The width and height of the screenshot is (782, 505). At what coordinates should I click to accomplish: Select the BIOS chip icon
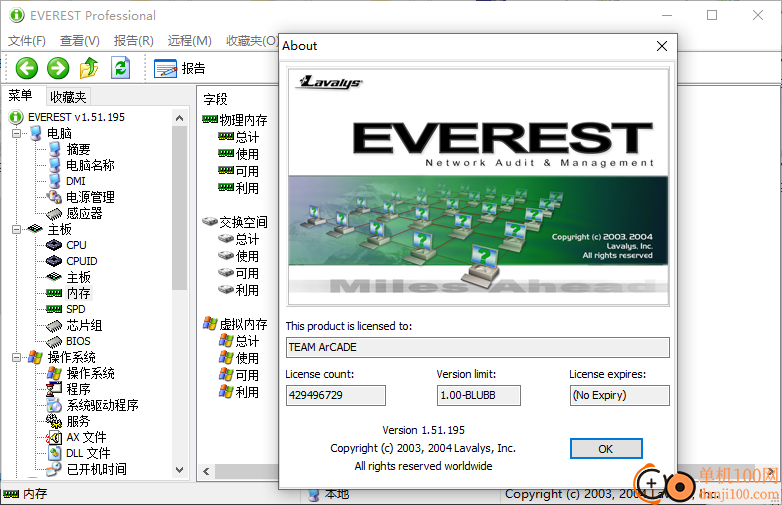[x=54, y=342]
